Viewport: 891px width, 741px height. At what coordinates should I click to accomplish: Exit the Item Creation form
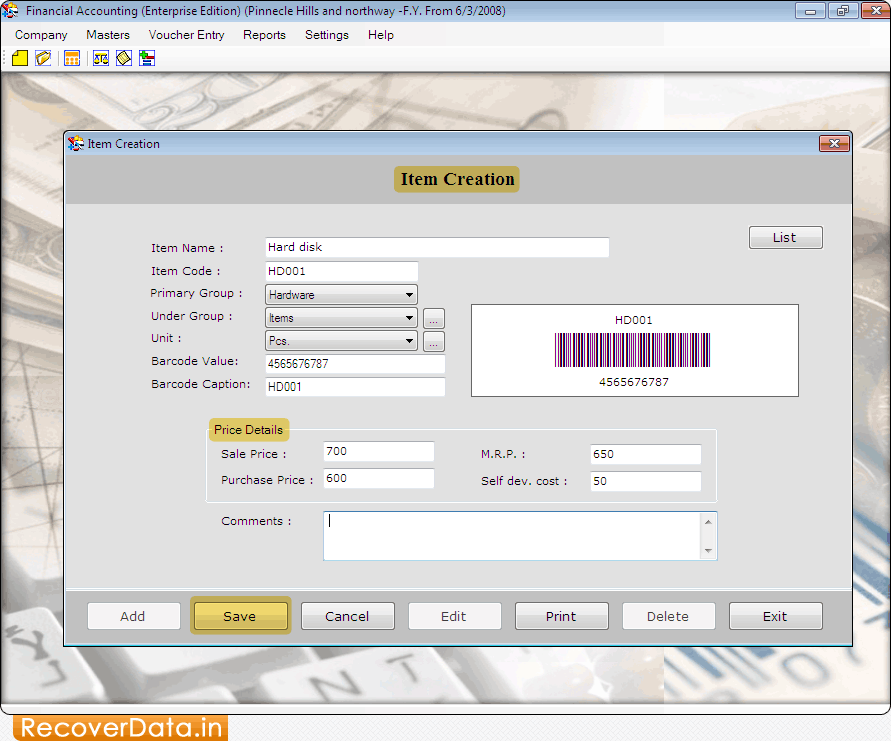(x=775, y=616)
